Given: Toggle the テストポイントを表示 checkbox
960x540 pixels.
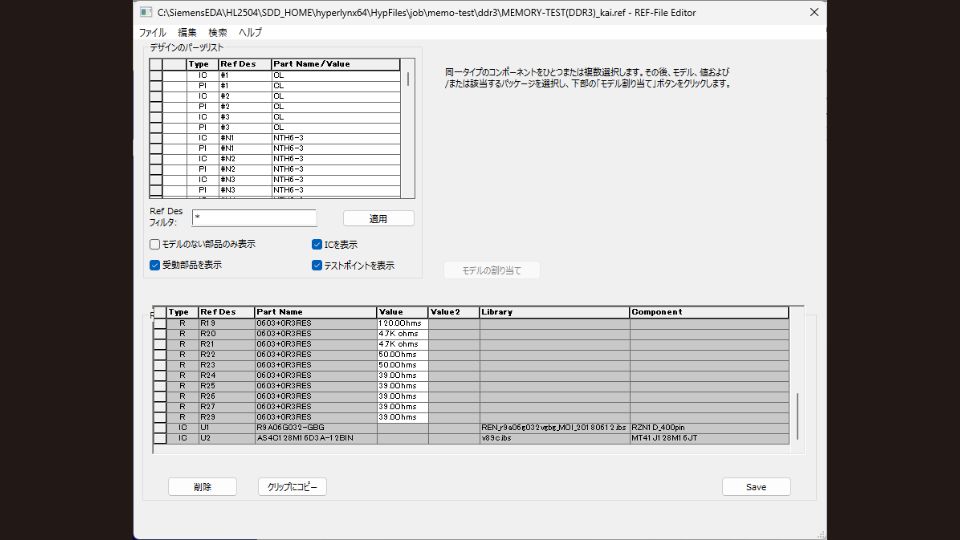Looking at the screenshot, I should [x=317, y=265].
